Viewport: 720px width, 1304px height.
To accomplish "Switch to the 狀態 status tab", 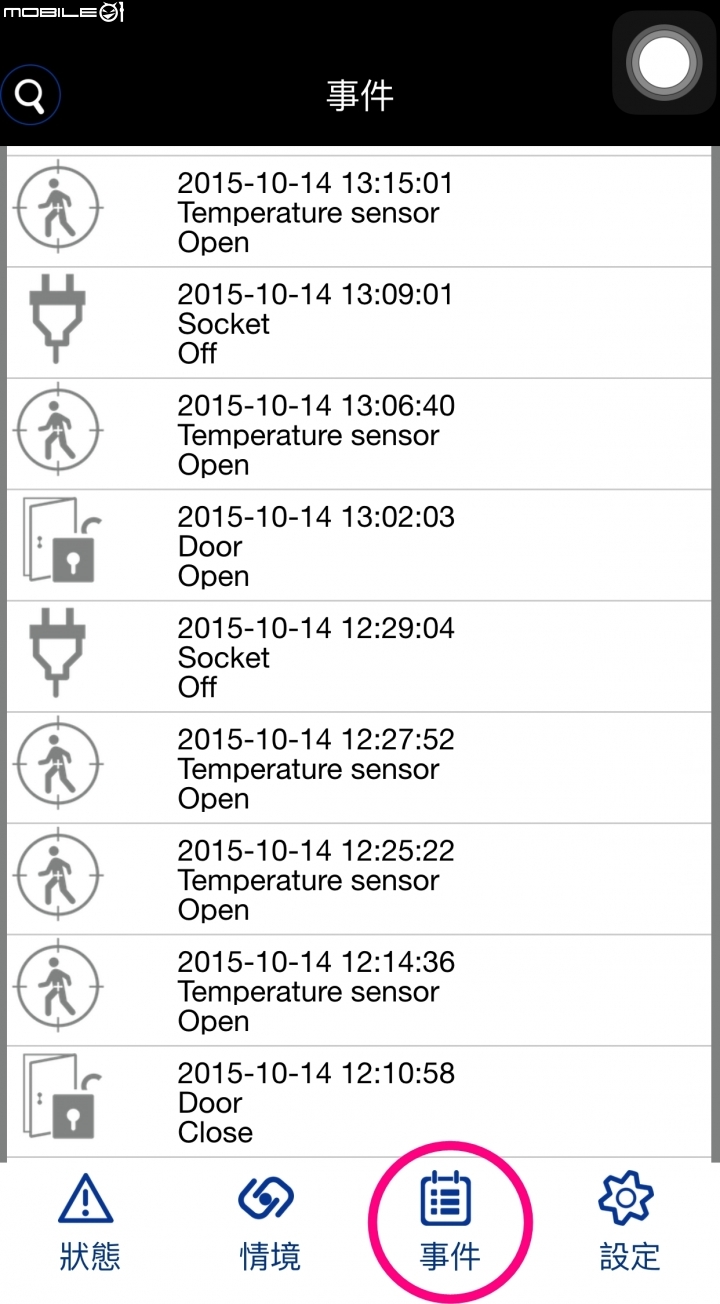I will 90,1222.
